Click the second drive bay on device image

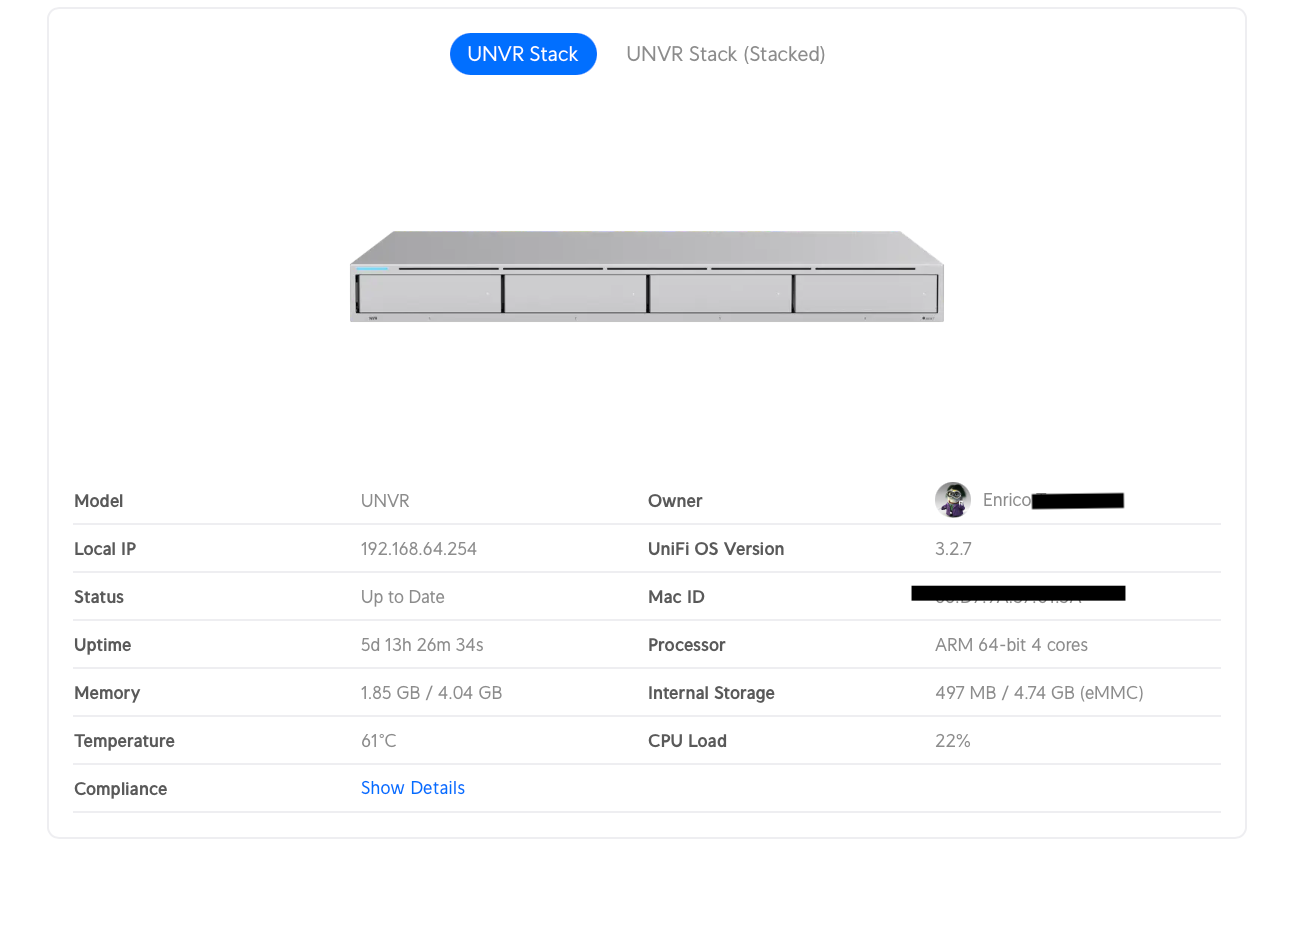click(576, 294)
